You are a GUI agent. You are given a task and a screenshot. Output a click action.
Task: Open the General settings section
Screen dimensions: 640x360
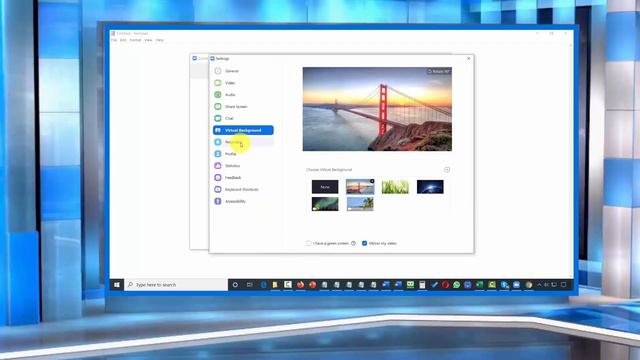click(x=243, y=71)
